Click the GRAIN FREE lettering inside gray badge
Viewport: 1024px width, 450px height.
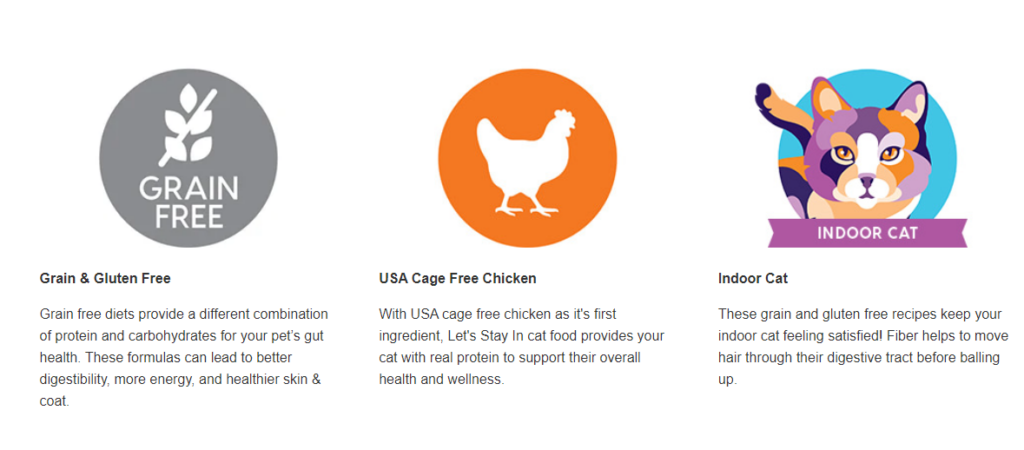click(189, 202)
